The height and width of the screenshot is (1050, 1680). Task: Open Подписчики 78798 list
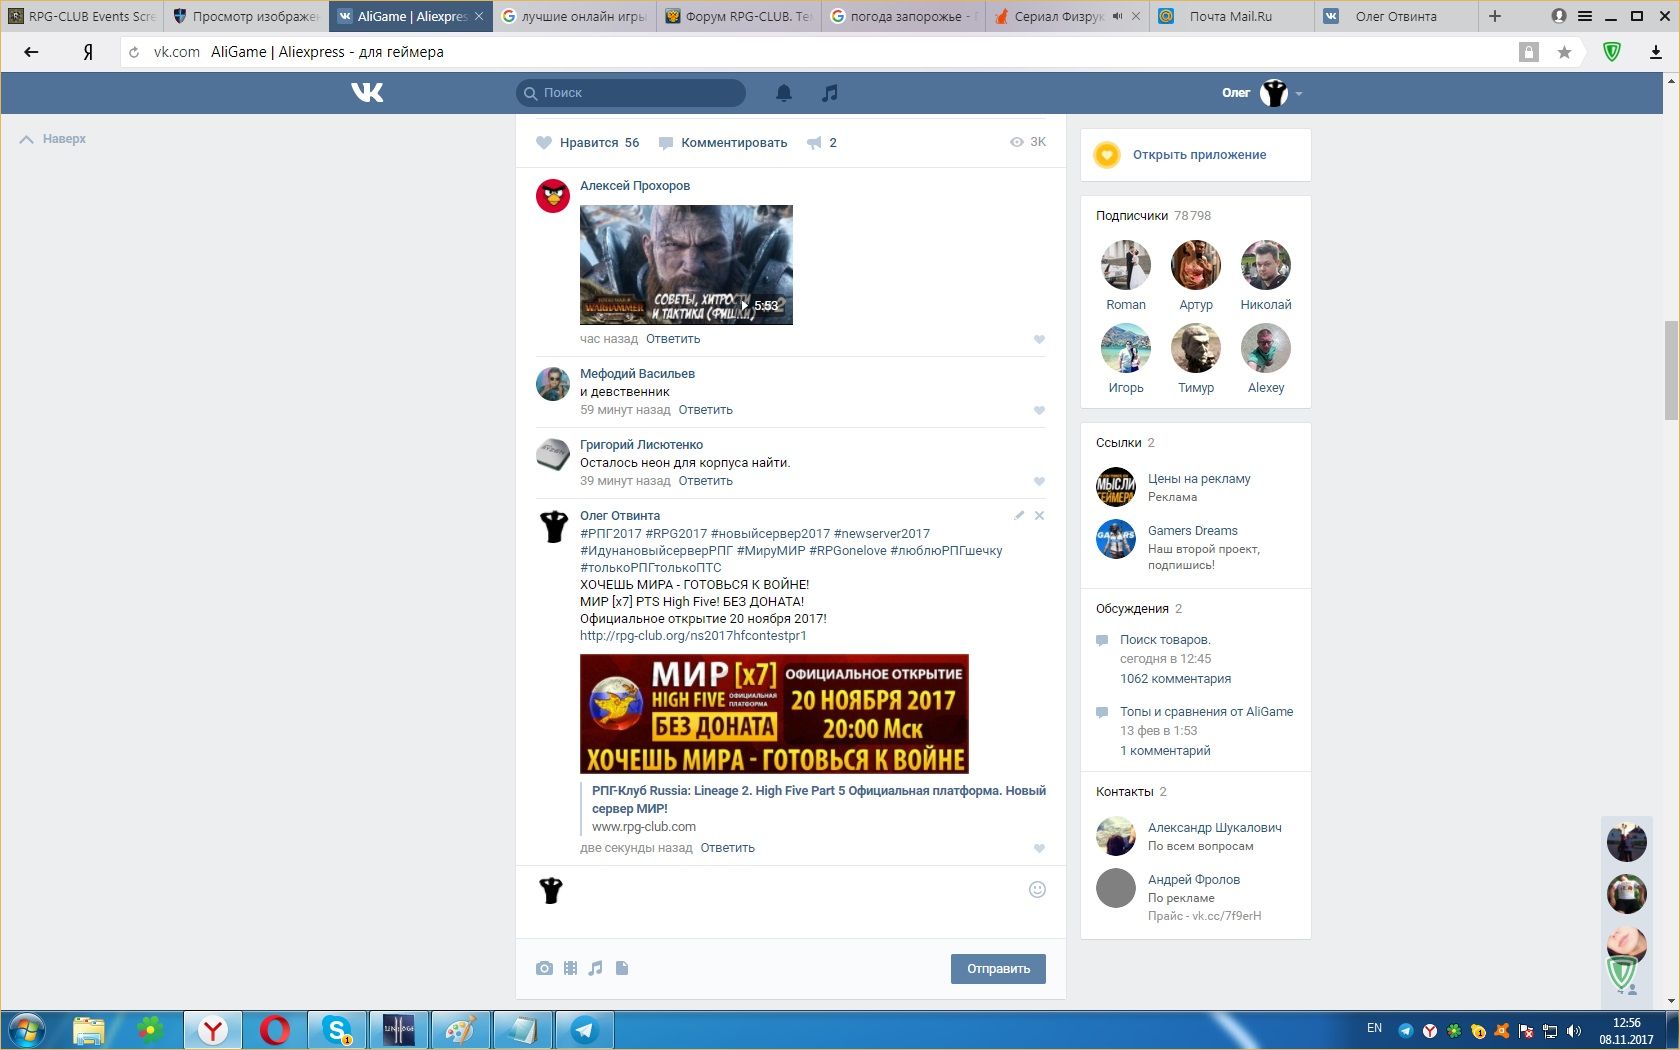1153,216
